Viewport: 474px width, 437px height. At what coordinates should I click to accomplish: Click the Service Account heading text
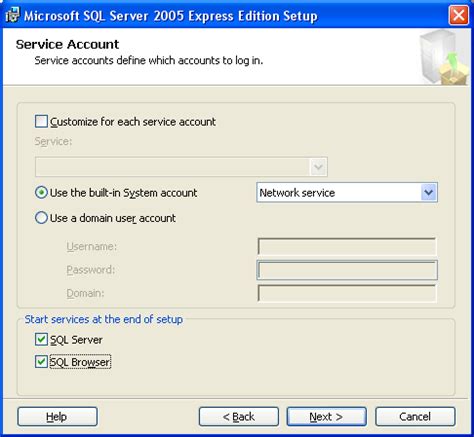(x=67, y=44)
